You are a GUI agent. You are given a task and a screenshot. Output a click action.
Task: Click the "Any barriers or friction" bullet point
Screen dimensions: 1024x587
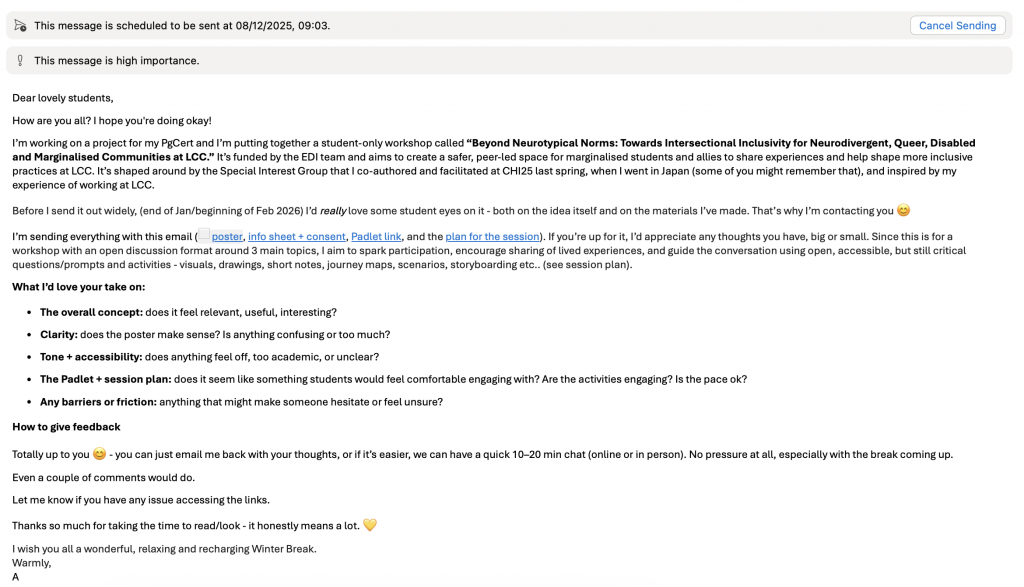click(98, 402)
